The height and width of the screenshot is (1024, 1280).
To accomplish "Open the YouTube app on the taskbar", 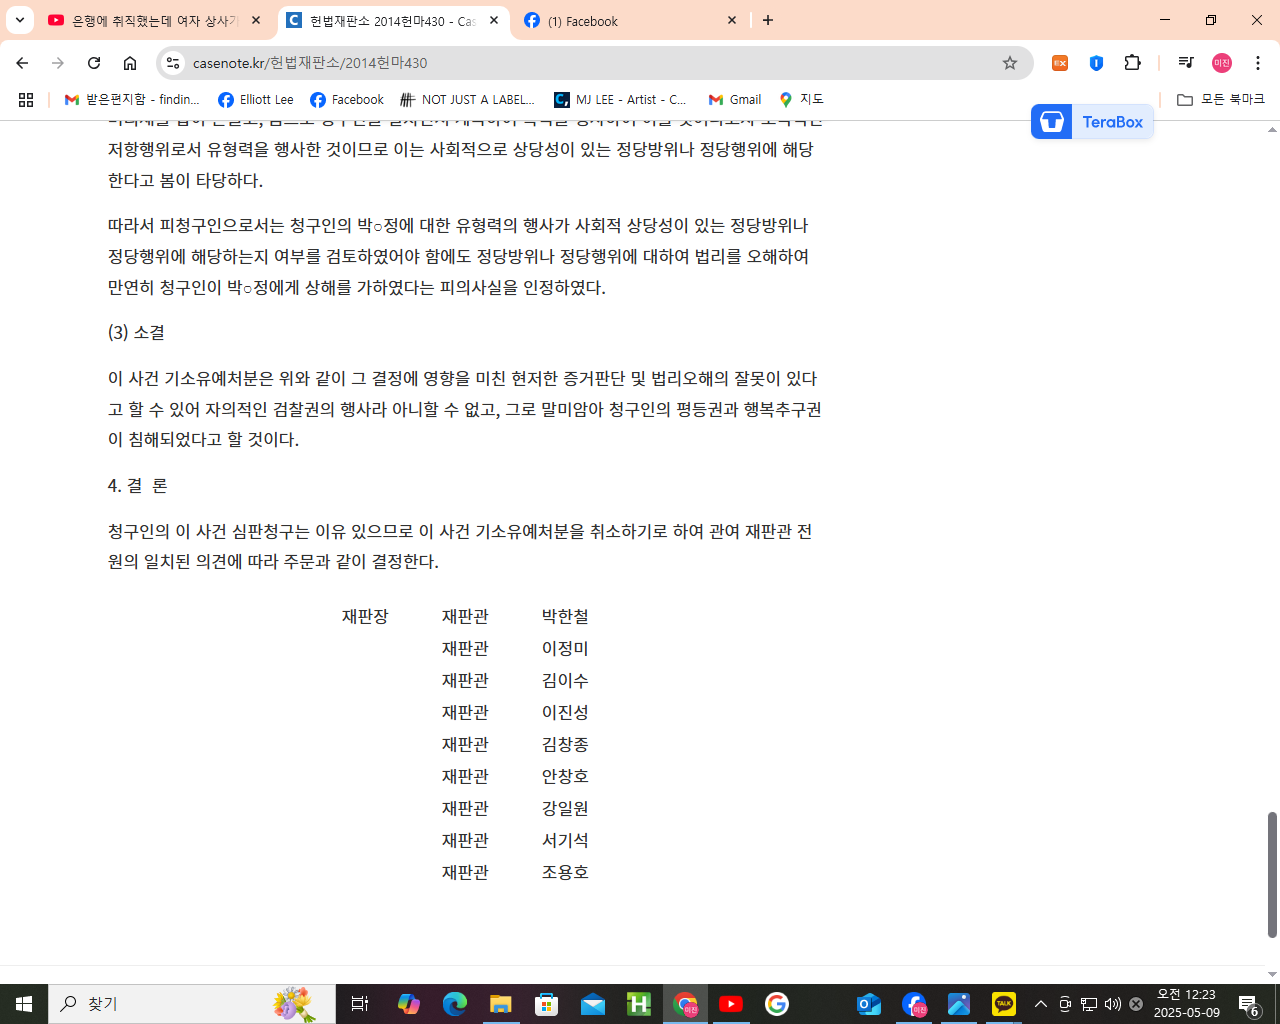I will 731,1004.
